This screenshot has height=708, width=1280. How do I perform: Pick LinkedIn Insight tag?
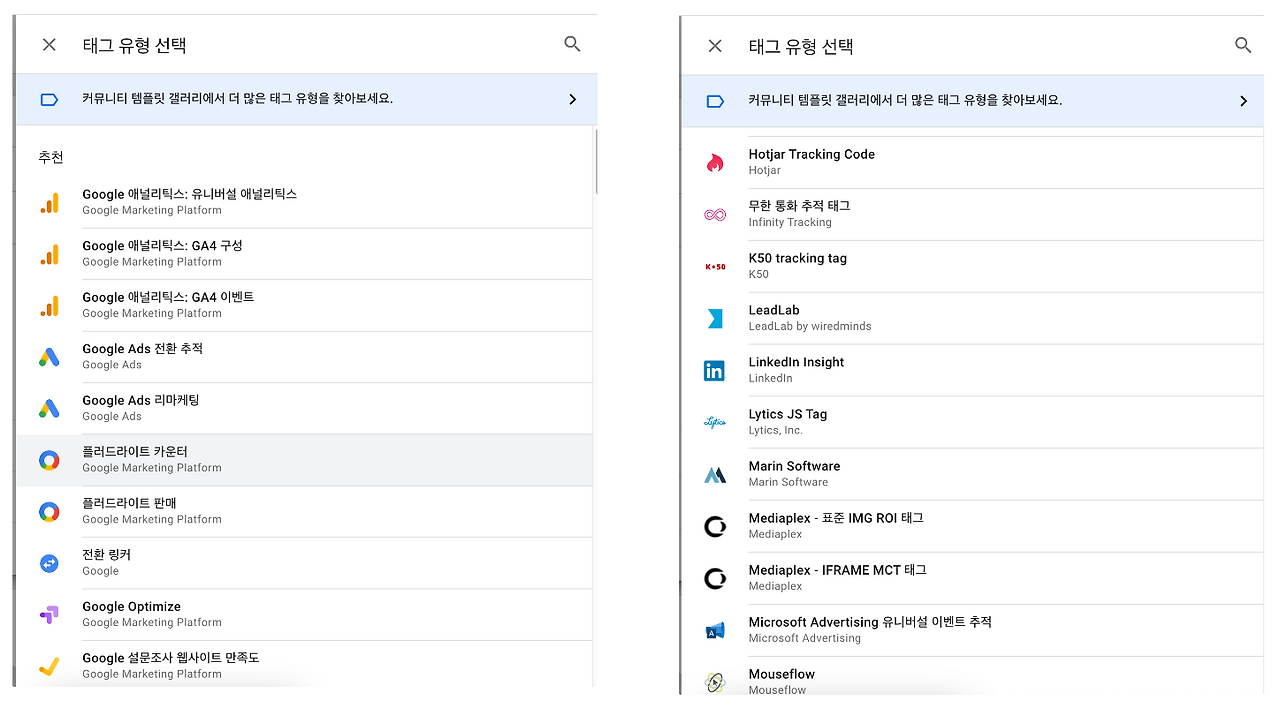tap(973, 370)
